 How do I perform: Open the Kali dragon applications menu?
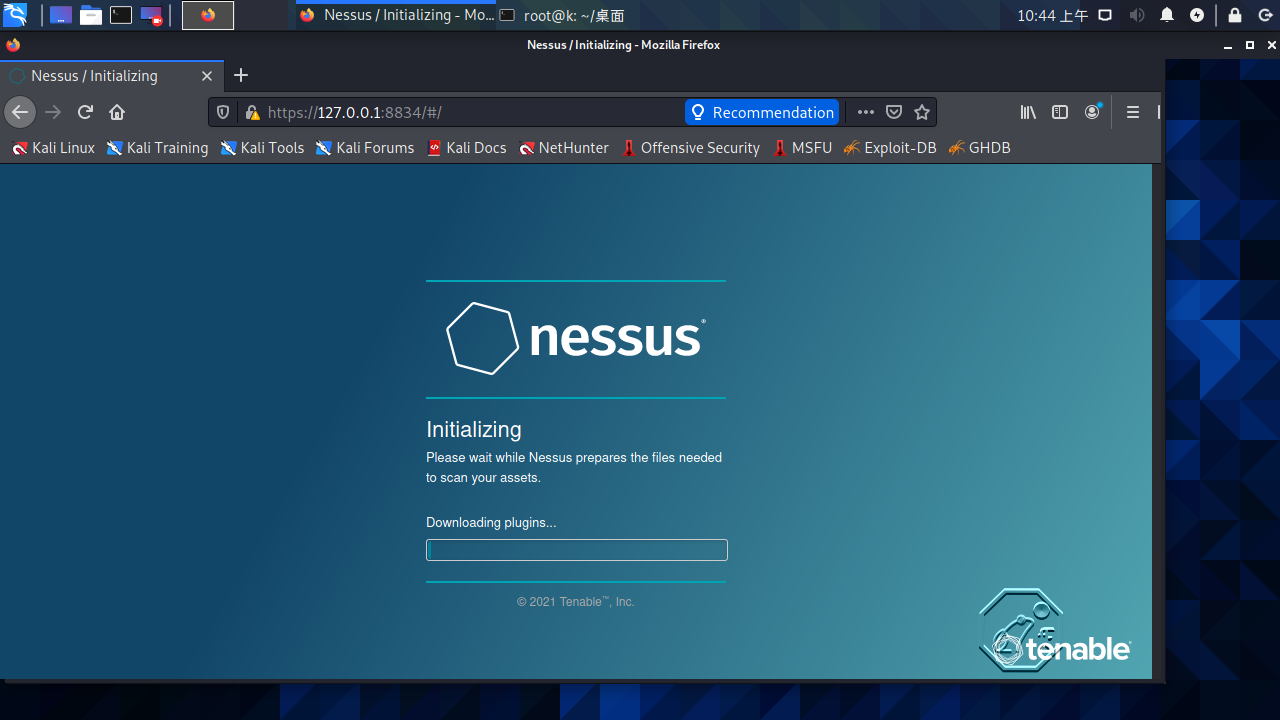point(15,15)
